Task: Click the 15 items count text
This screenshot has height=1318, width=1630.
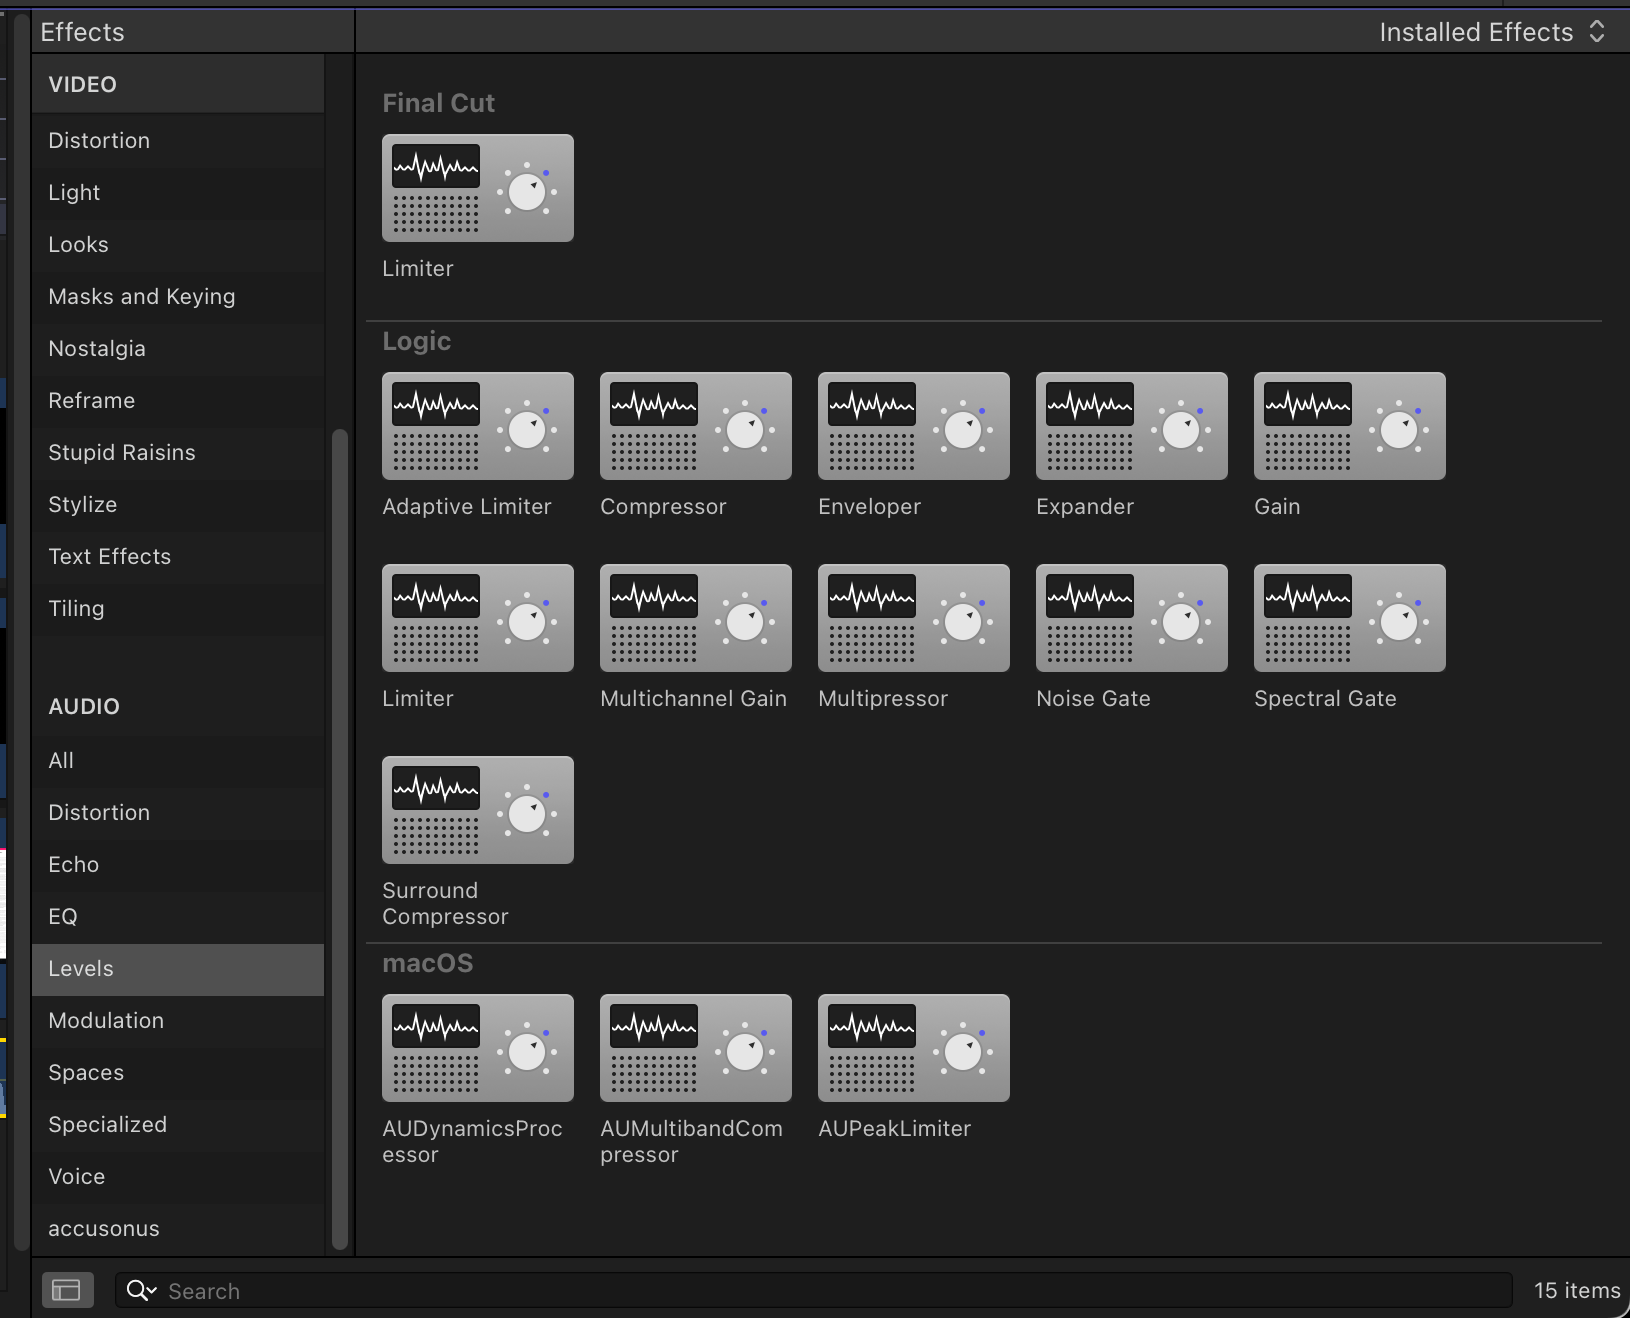Action: click(x=1577, y=1291)
